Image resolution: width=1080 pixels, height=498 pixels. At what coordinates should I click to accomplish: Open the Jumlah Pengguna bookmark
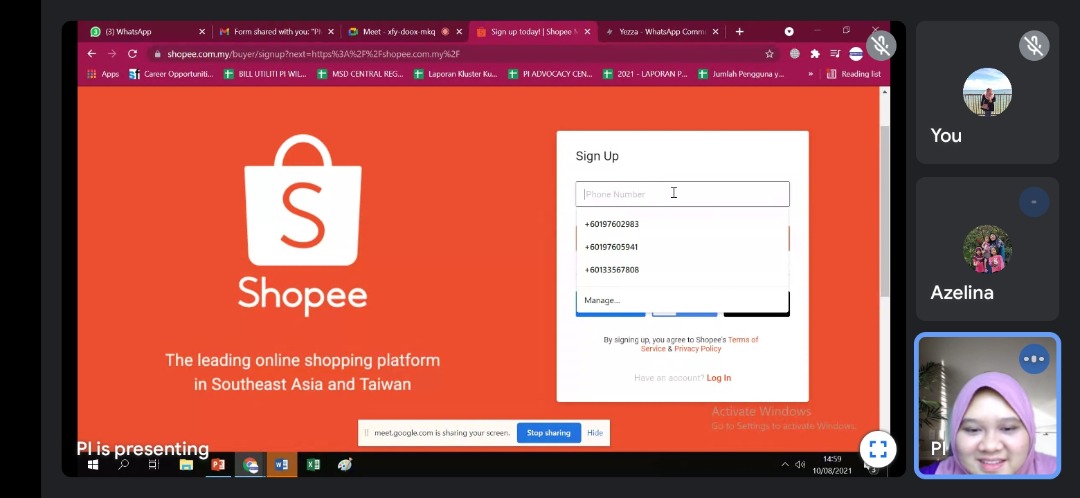pos(741,74)
